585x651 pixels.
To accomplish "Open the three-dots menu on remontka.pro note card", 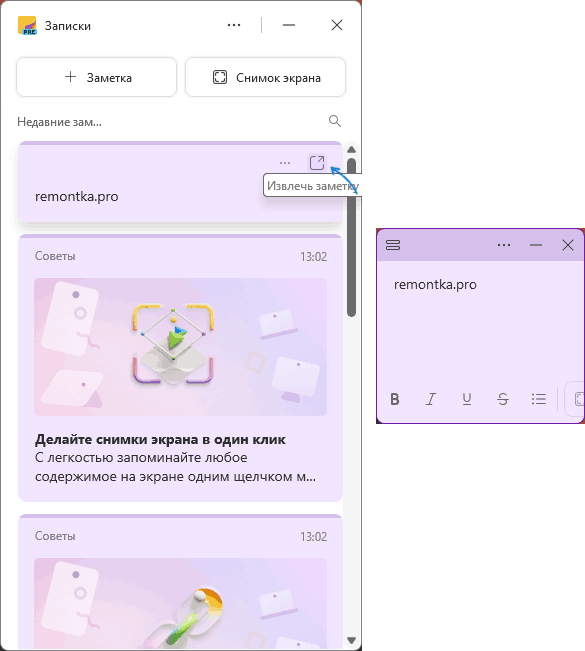I will 285,163.
